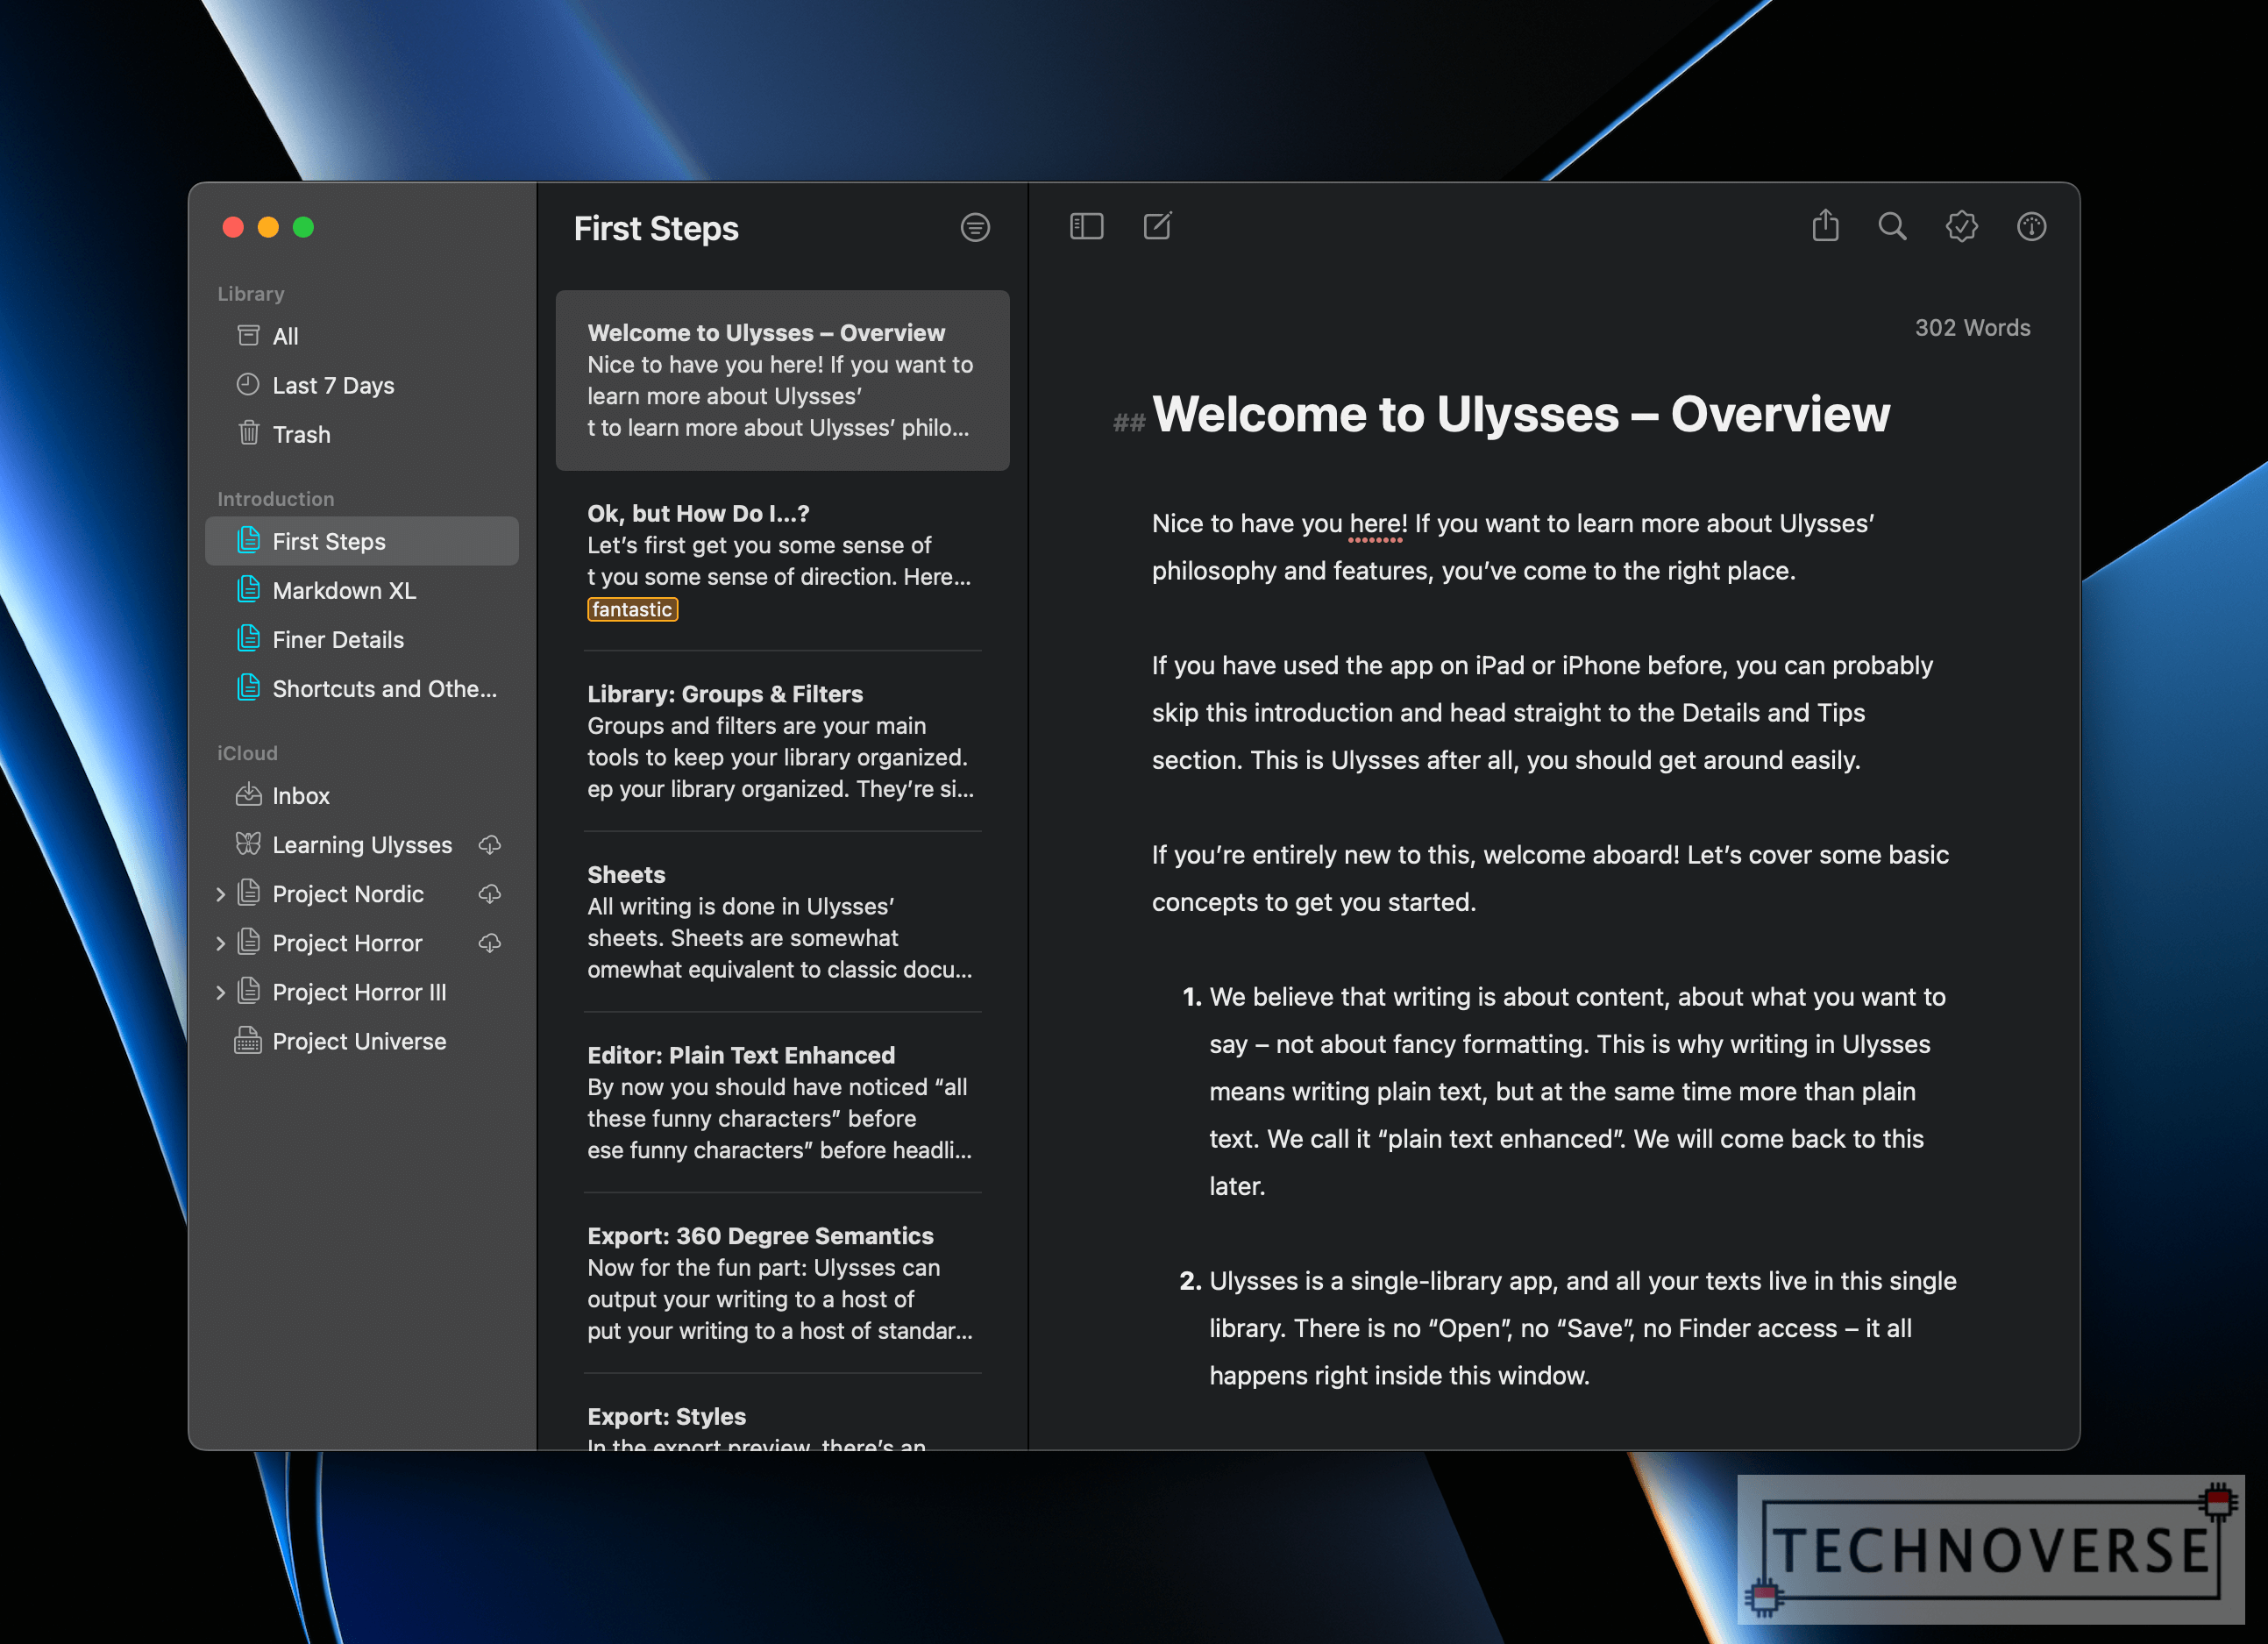Click the Share/Export icon in toolbar
The width and height of the screenshot is (2268, 1644).
point(1823,225)
